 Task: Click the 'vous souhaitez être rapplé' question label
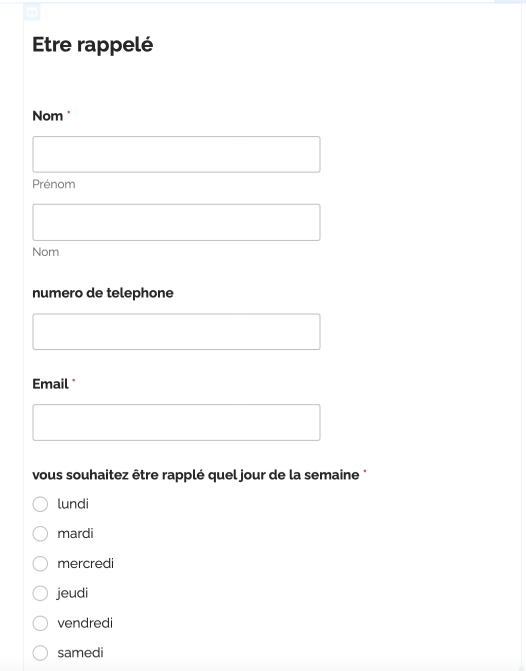(196, 475)
